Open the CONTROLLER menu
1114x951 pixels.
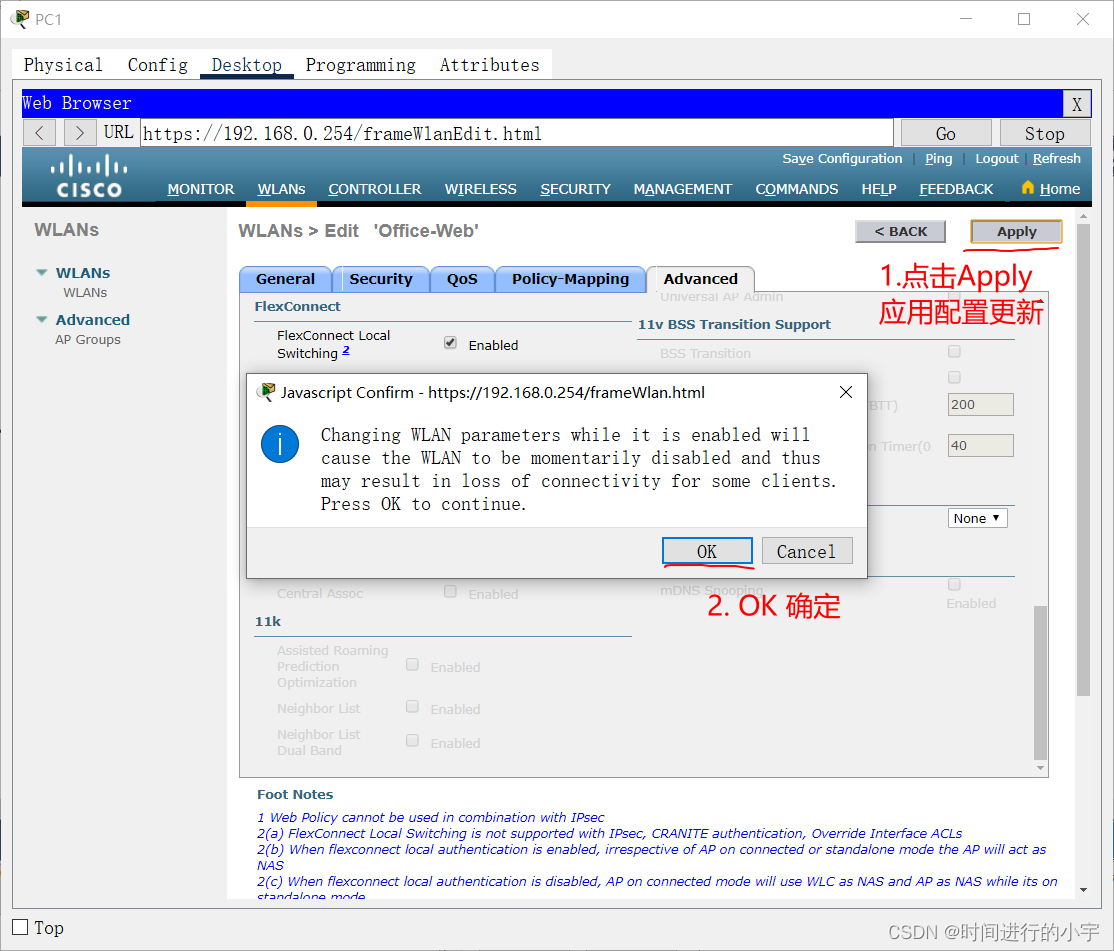(x=374, y=189)
